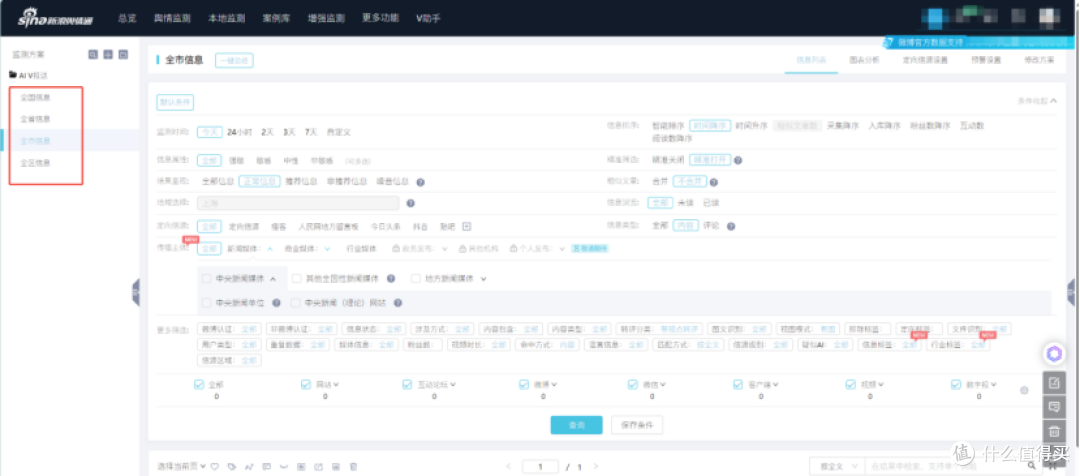Uncheck the 微博 checkbox
This screenshot has height=476, width=1080.
(524, 384)
